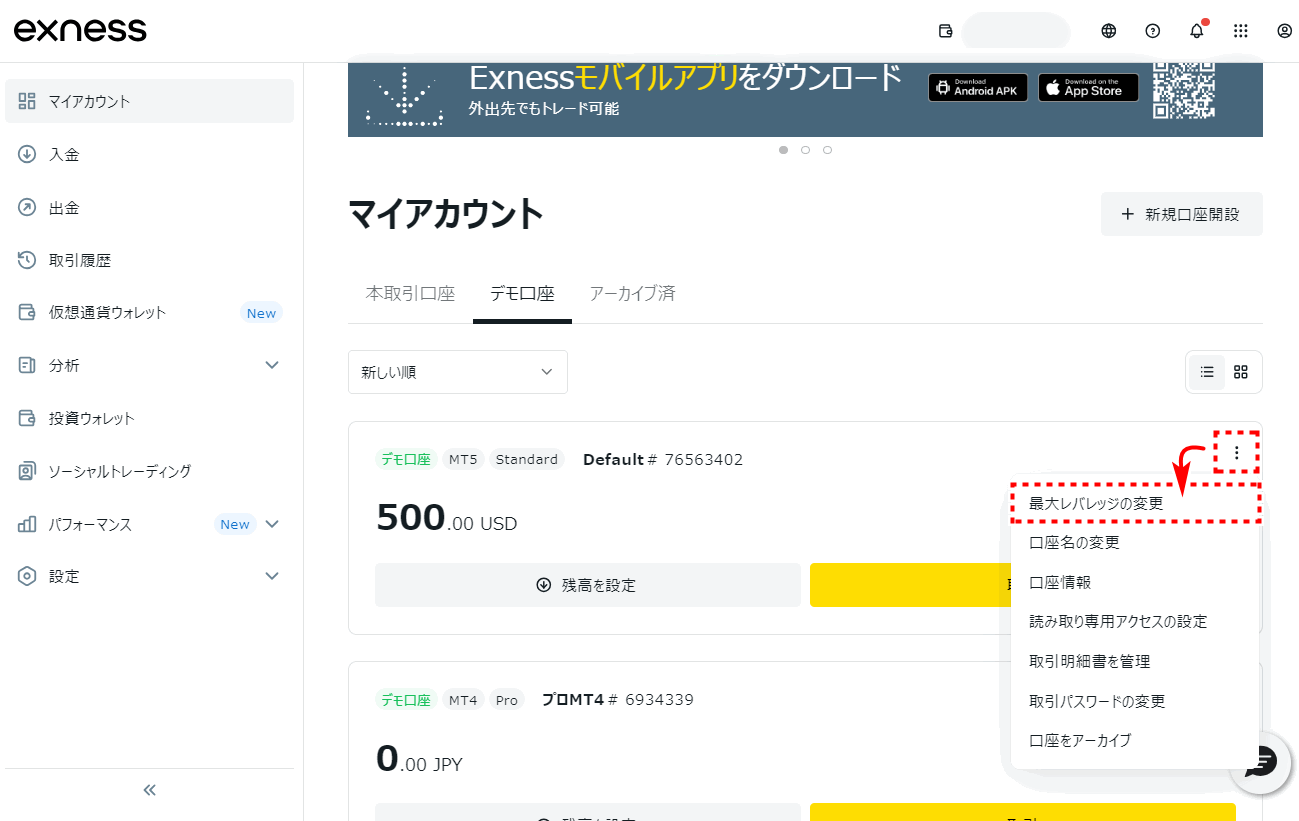Select 口座をアーカイブ menu item
The height and width of the screenshot is (821, 1299).
click(x=1135, y=741)
